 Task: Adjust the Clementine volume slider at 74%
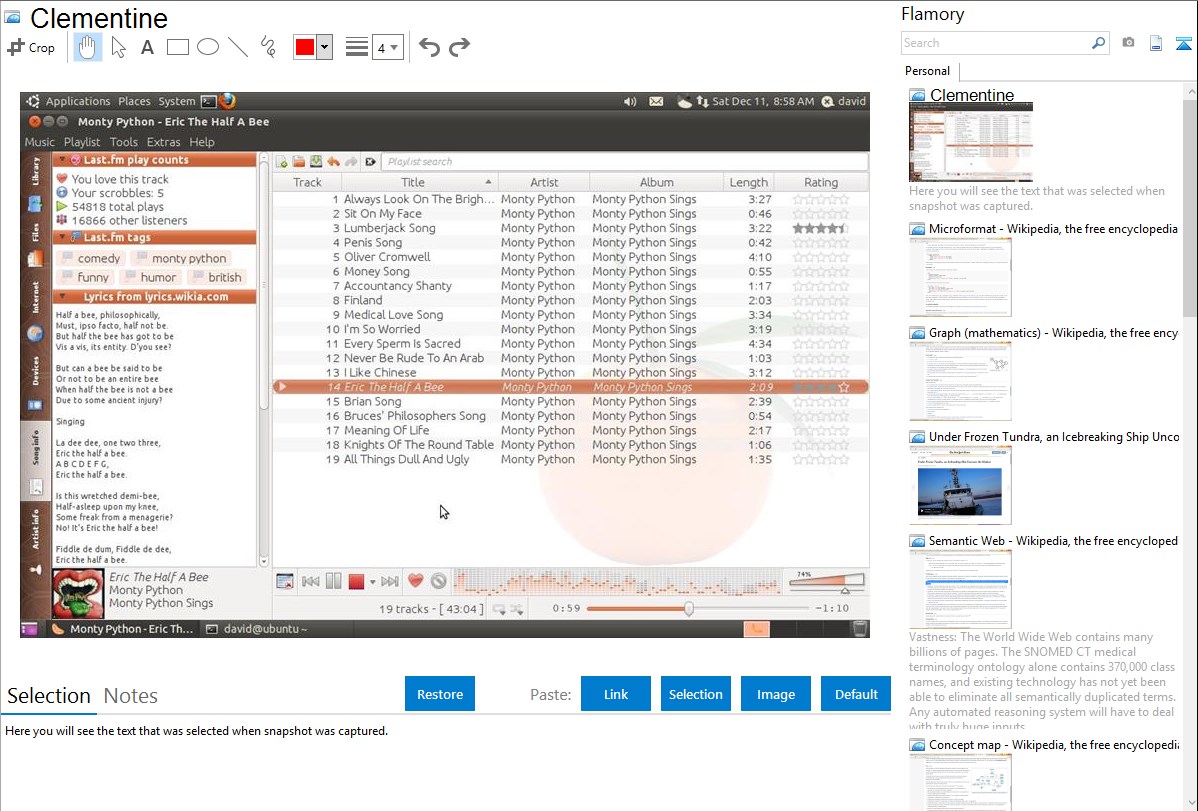coord(827,583)
